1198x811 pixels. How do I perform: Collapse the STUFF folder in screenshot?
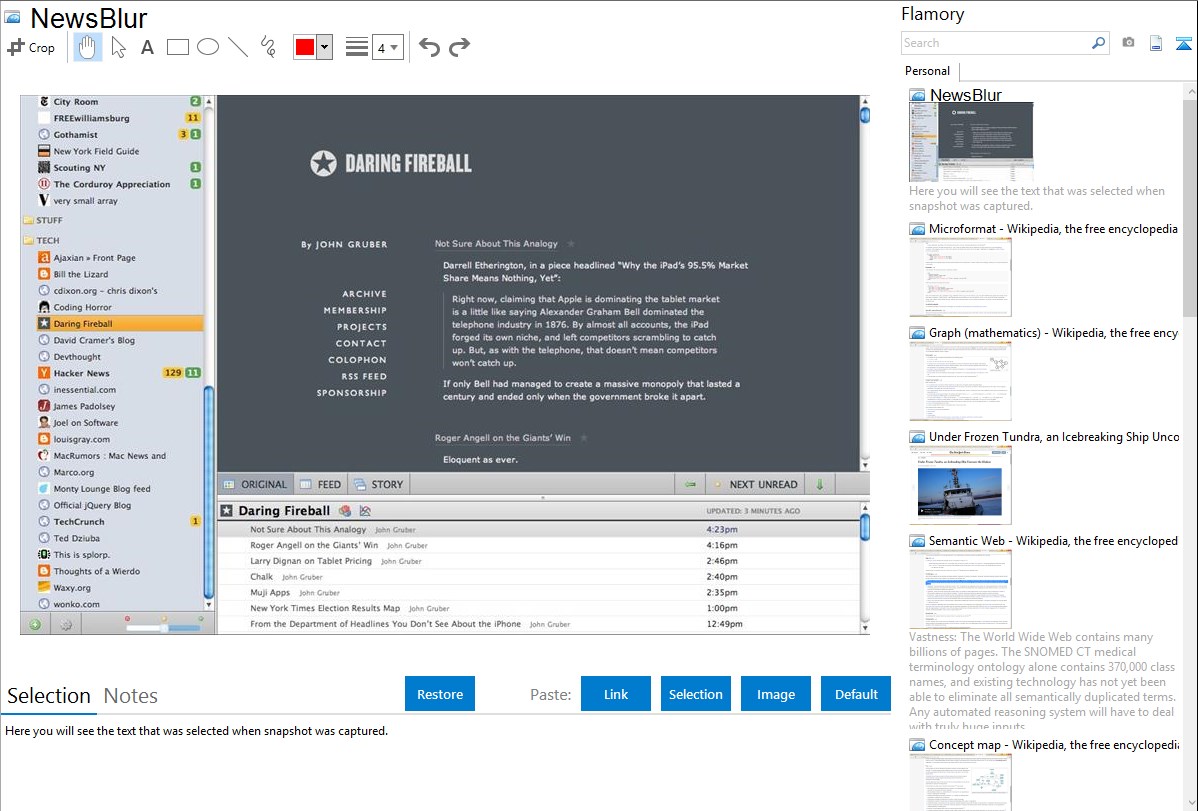tap(43, 220)
